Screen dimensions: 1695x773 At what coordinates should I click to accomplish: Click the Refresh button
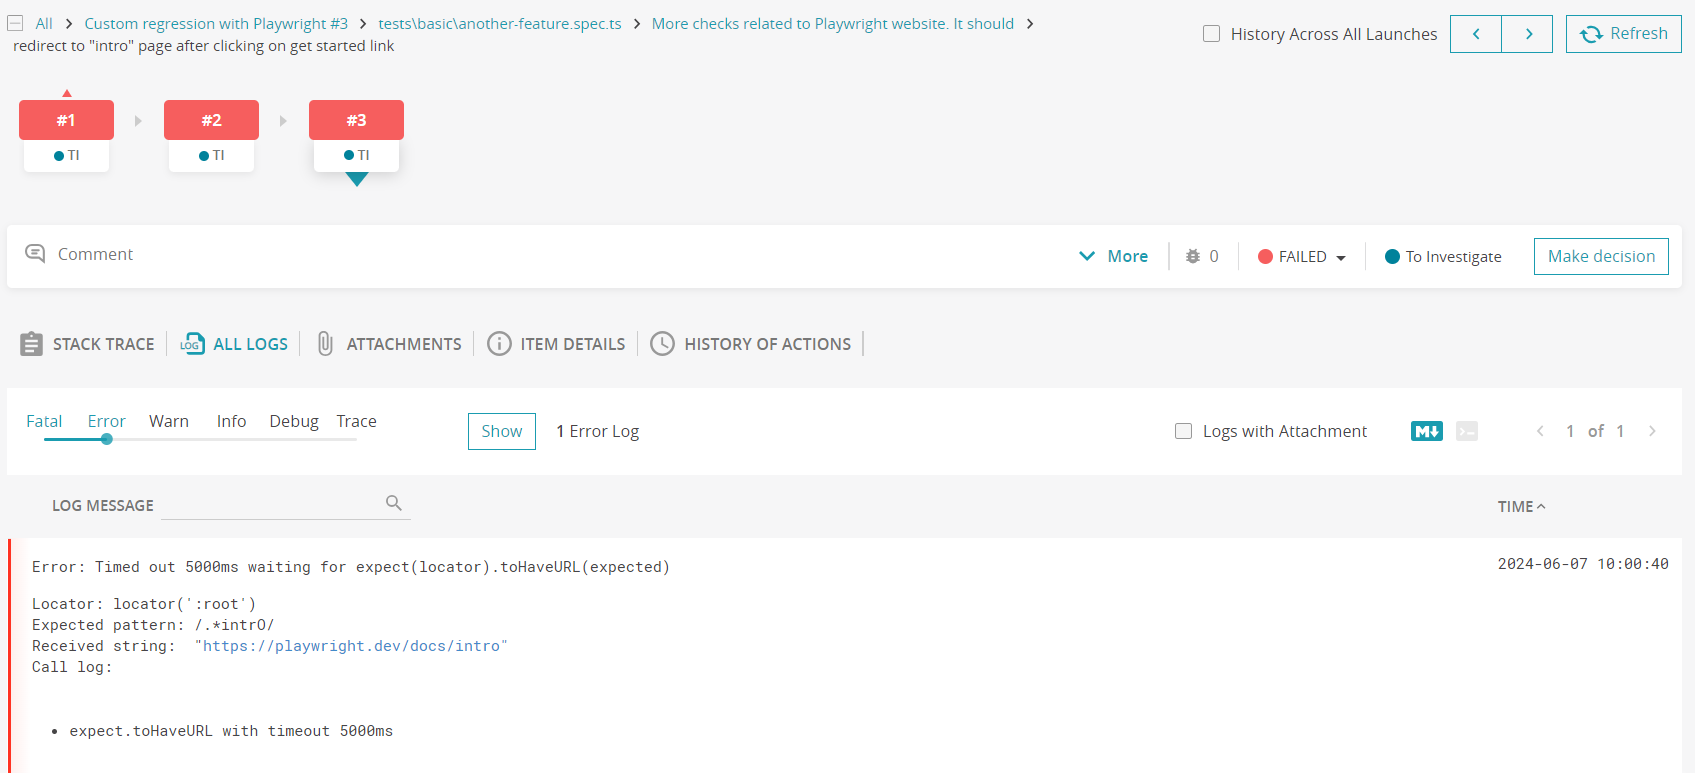coord(1624,34)
